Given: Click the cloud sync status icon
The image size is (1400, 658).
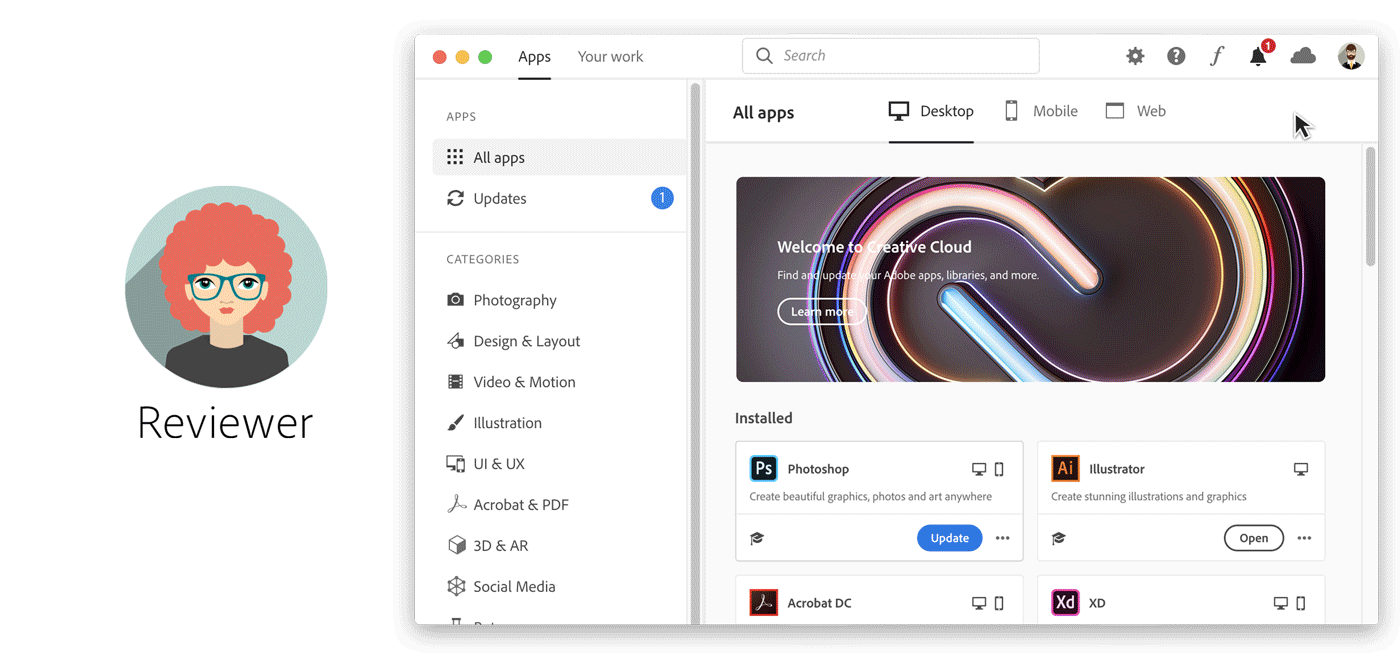Looking at the screenshot, I should point(1303,57).
